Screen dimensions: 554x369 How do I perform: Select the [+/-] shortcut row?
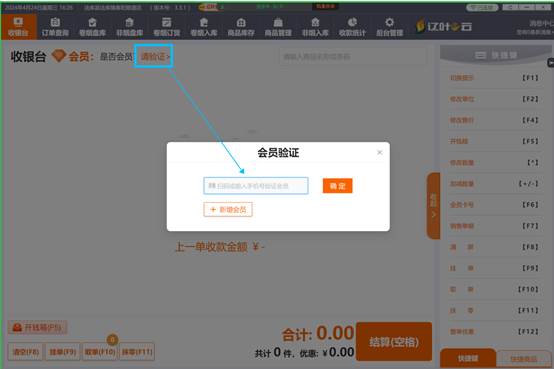point(494,184)
